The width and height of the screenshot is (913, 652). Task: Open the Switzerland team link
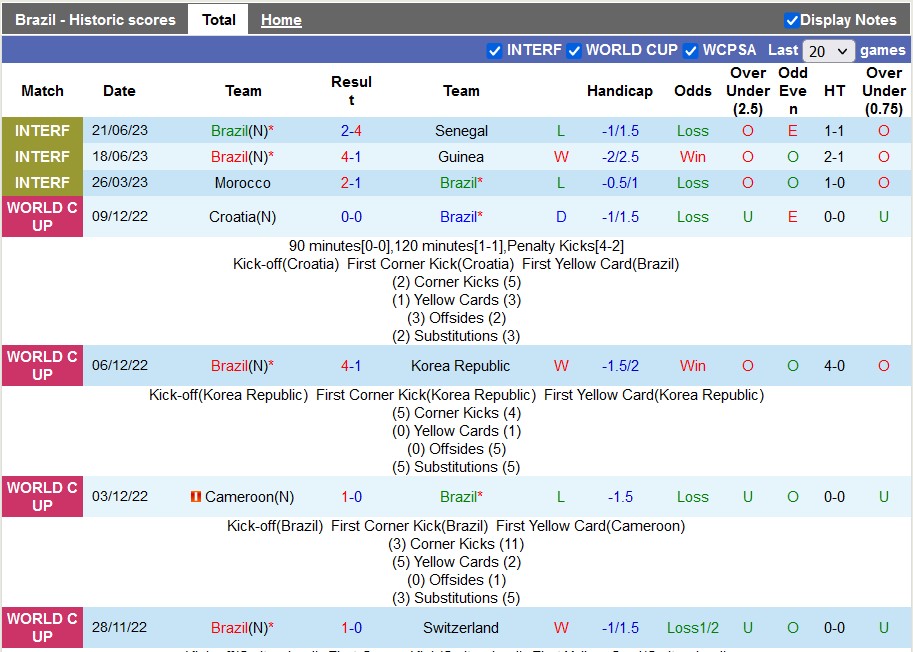coord(461,628)
